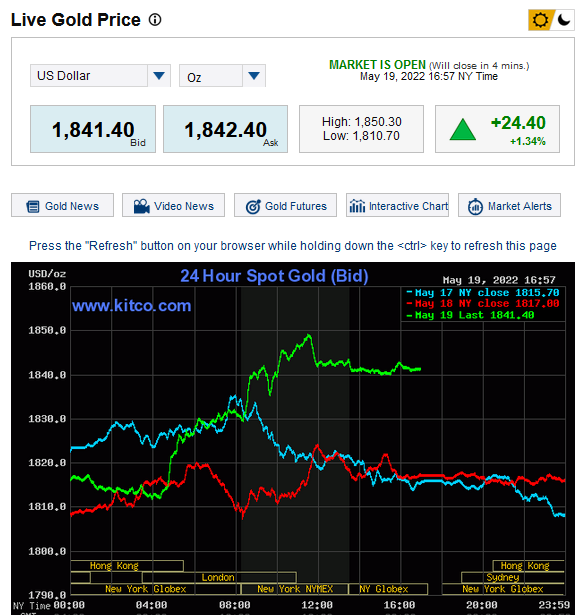Image resolution: width=576 pixels, height=615 pixels.
Task: Click the New York NYMEX session label
Action: pos(295,589)
